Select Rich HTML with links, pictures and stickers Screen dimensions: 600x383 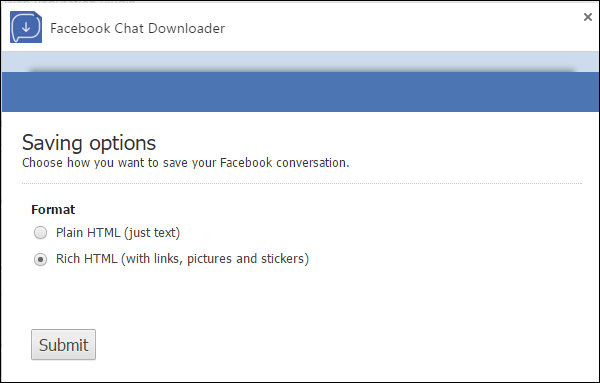pos(41,259)
